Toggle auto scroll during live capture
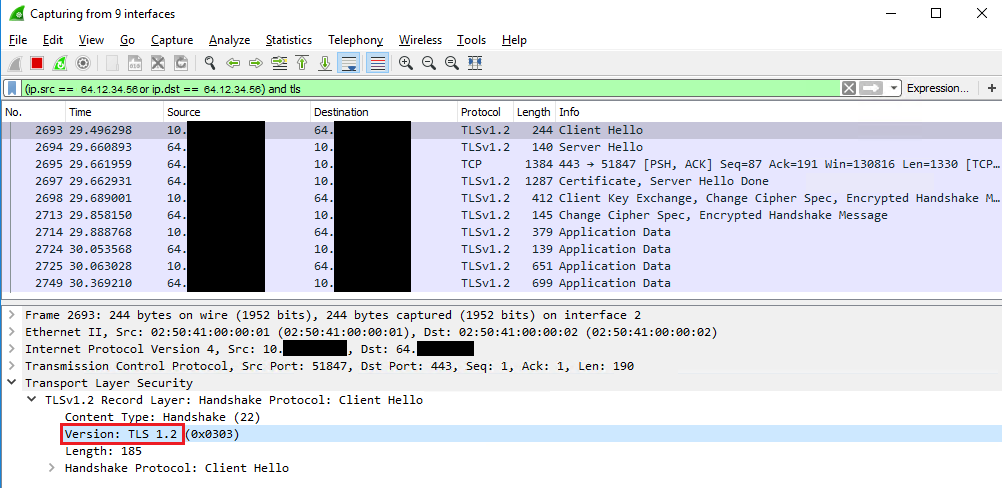 click(x=349, y=63)
